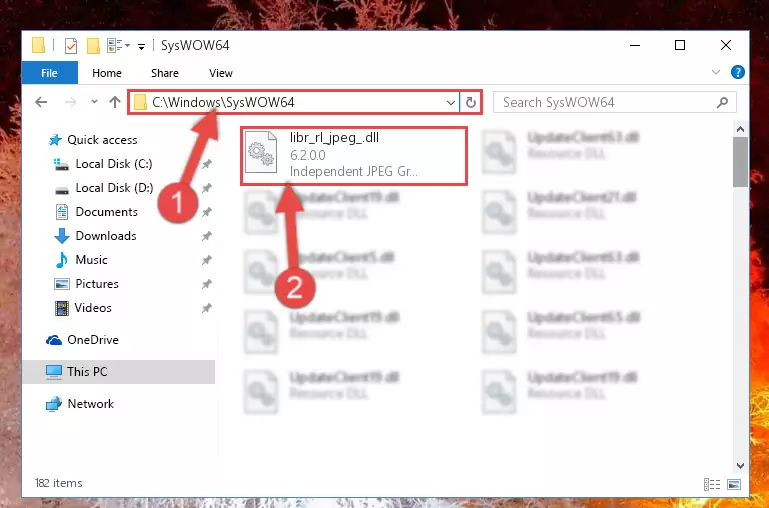Click the OneDrive cloud icon

[x=54, y=340]
